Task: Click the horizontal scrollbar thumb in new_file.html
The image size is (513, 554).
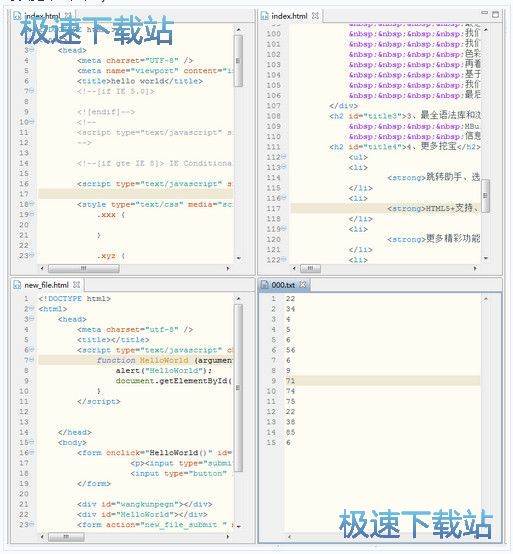Action: (x=66, y=537)
